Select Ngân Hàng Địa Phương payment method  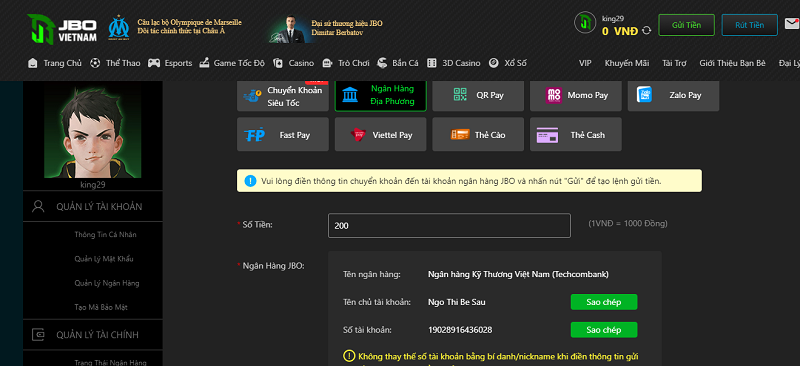click(381, 96)
